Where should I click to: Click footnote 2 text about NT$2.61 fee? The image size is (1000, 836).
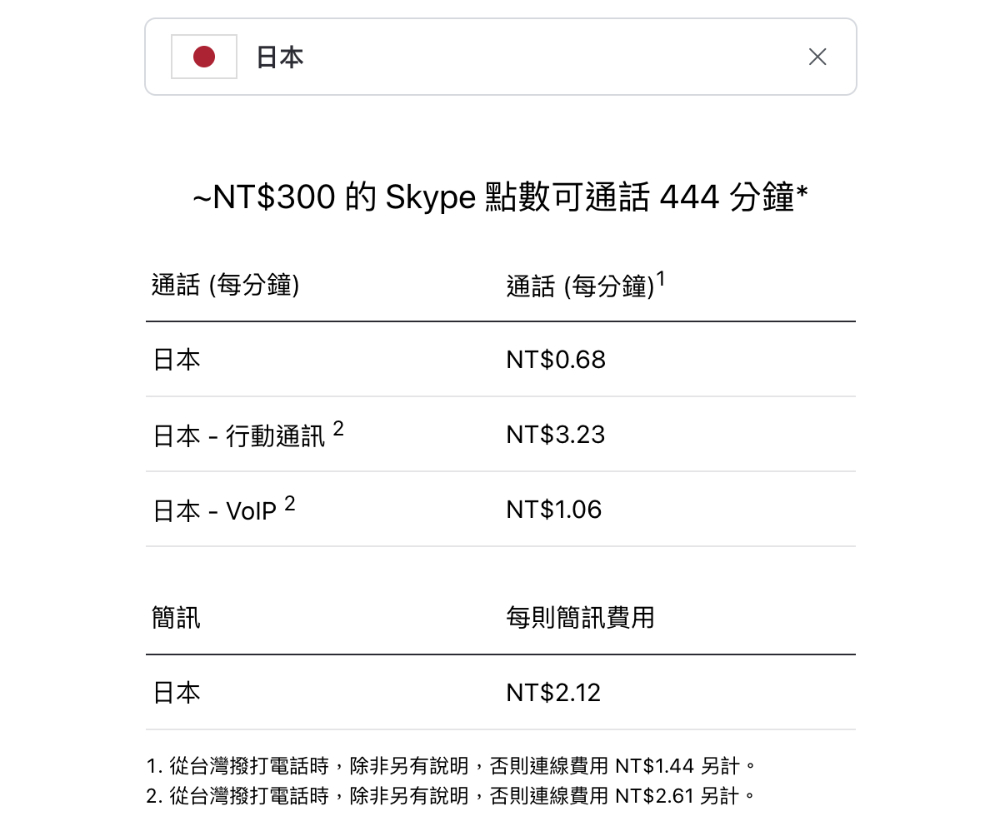[451, 796]
